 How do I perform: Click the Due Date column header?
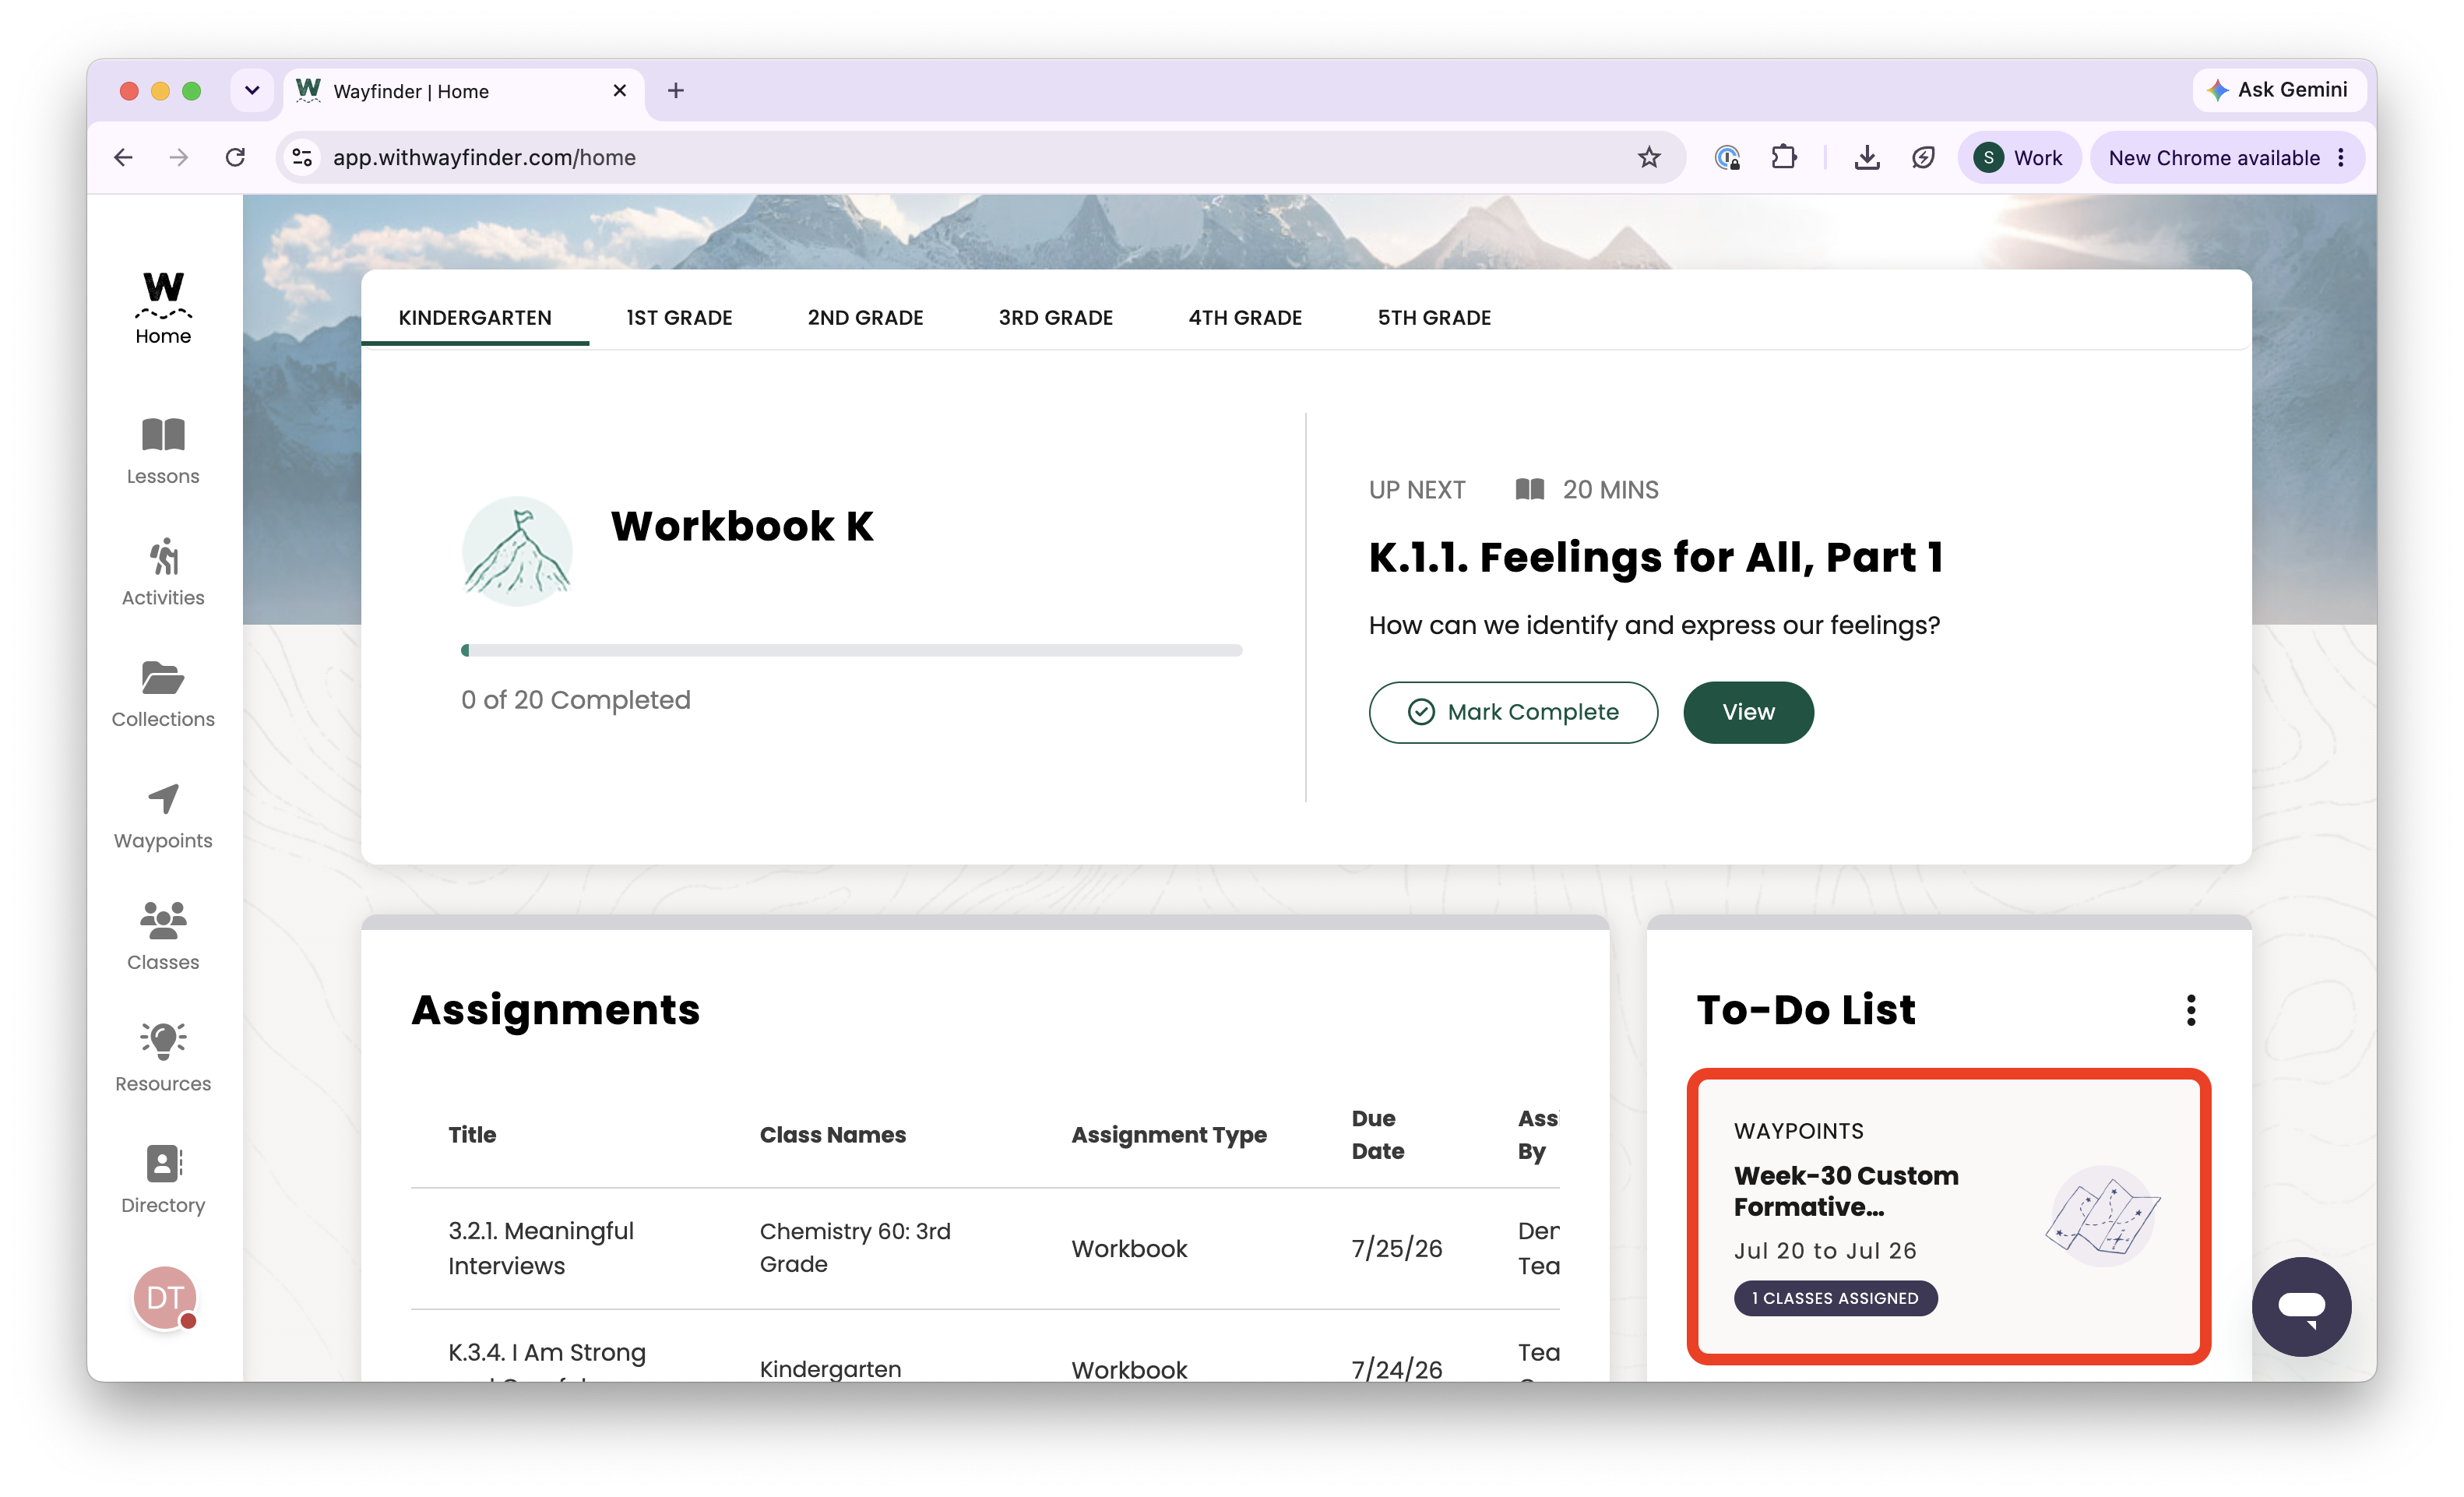click(x=1377, y=1134)
